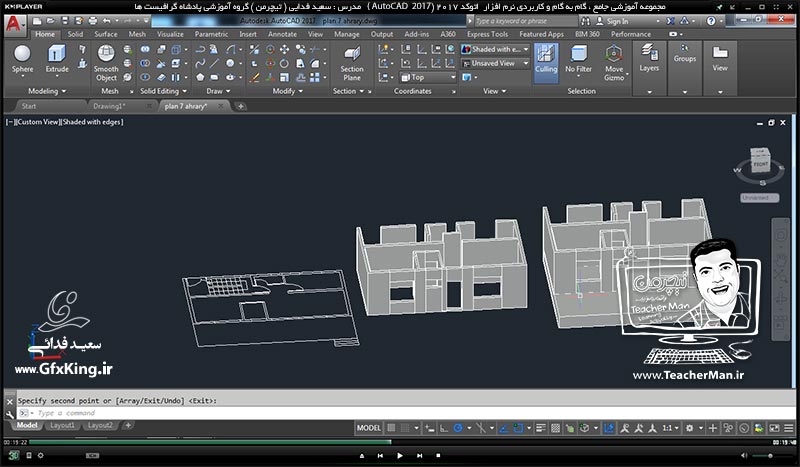Open the AutoCAD application menu logo
The height and width of the screenshot is (467, 800).
(x=14, y=24)
